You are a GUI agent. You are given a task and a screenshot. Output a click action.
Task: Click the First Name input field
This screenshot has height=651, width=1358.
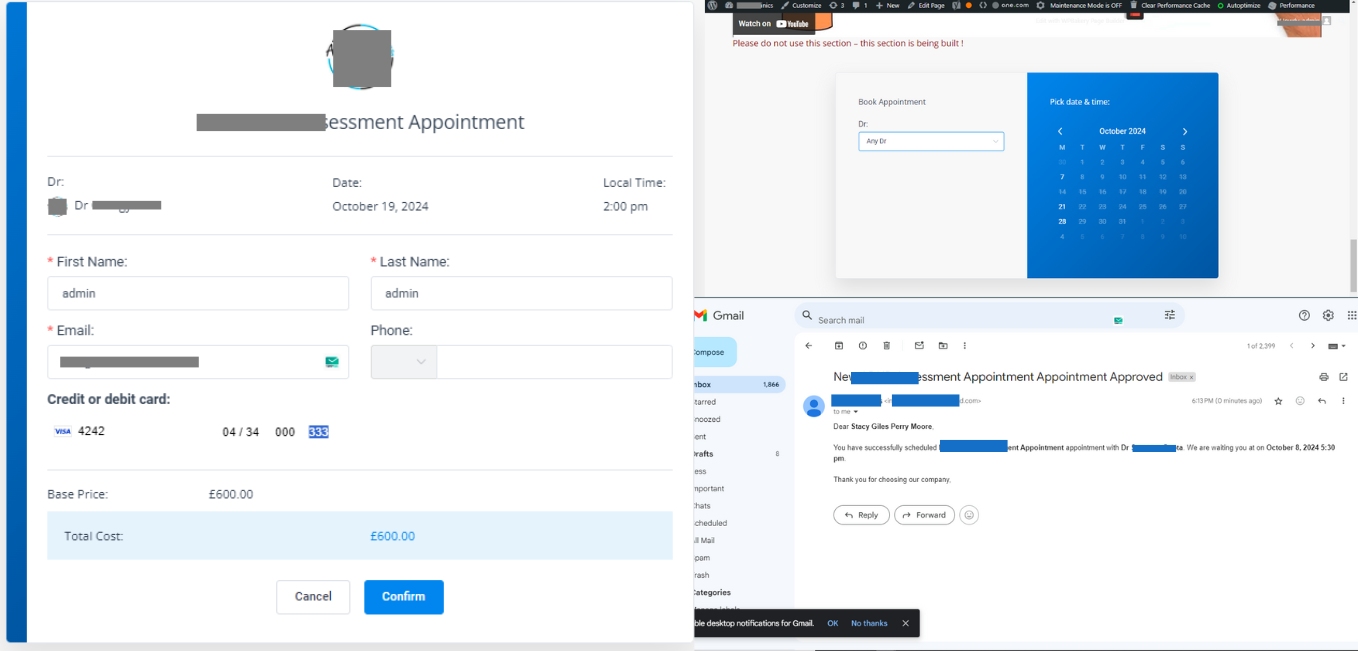coord(198,294)
